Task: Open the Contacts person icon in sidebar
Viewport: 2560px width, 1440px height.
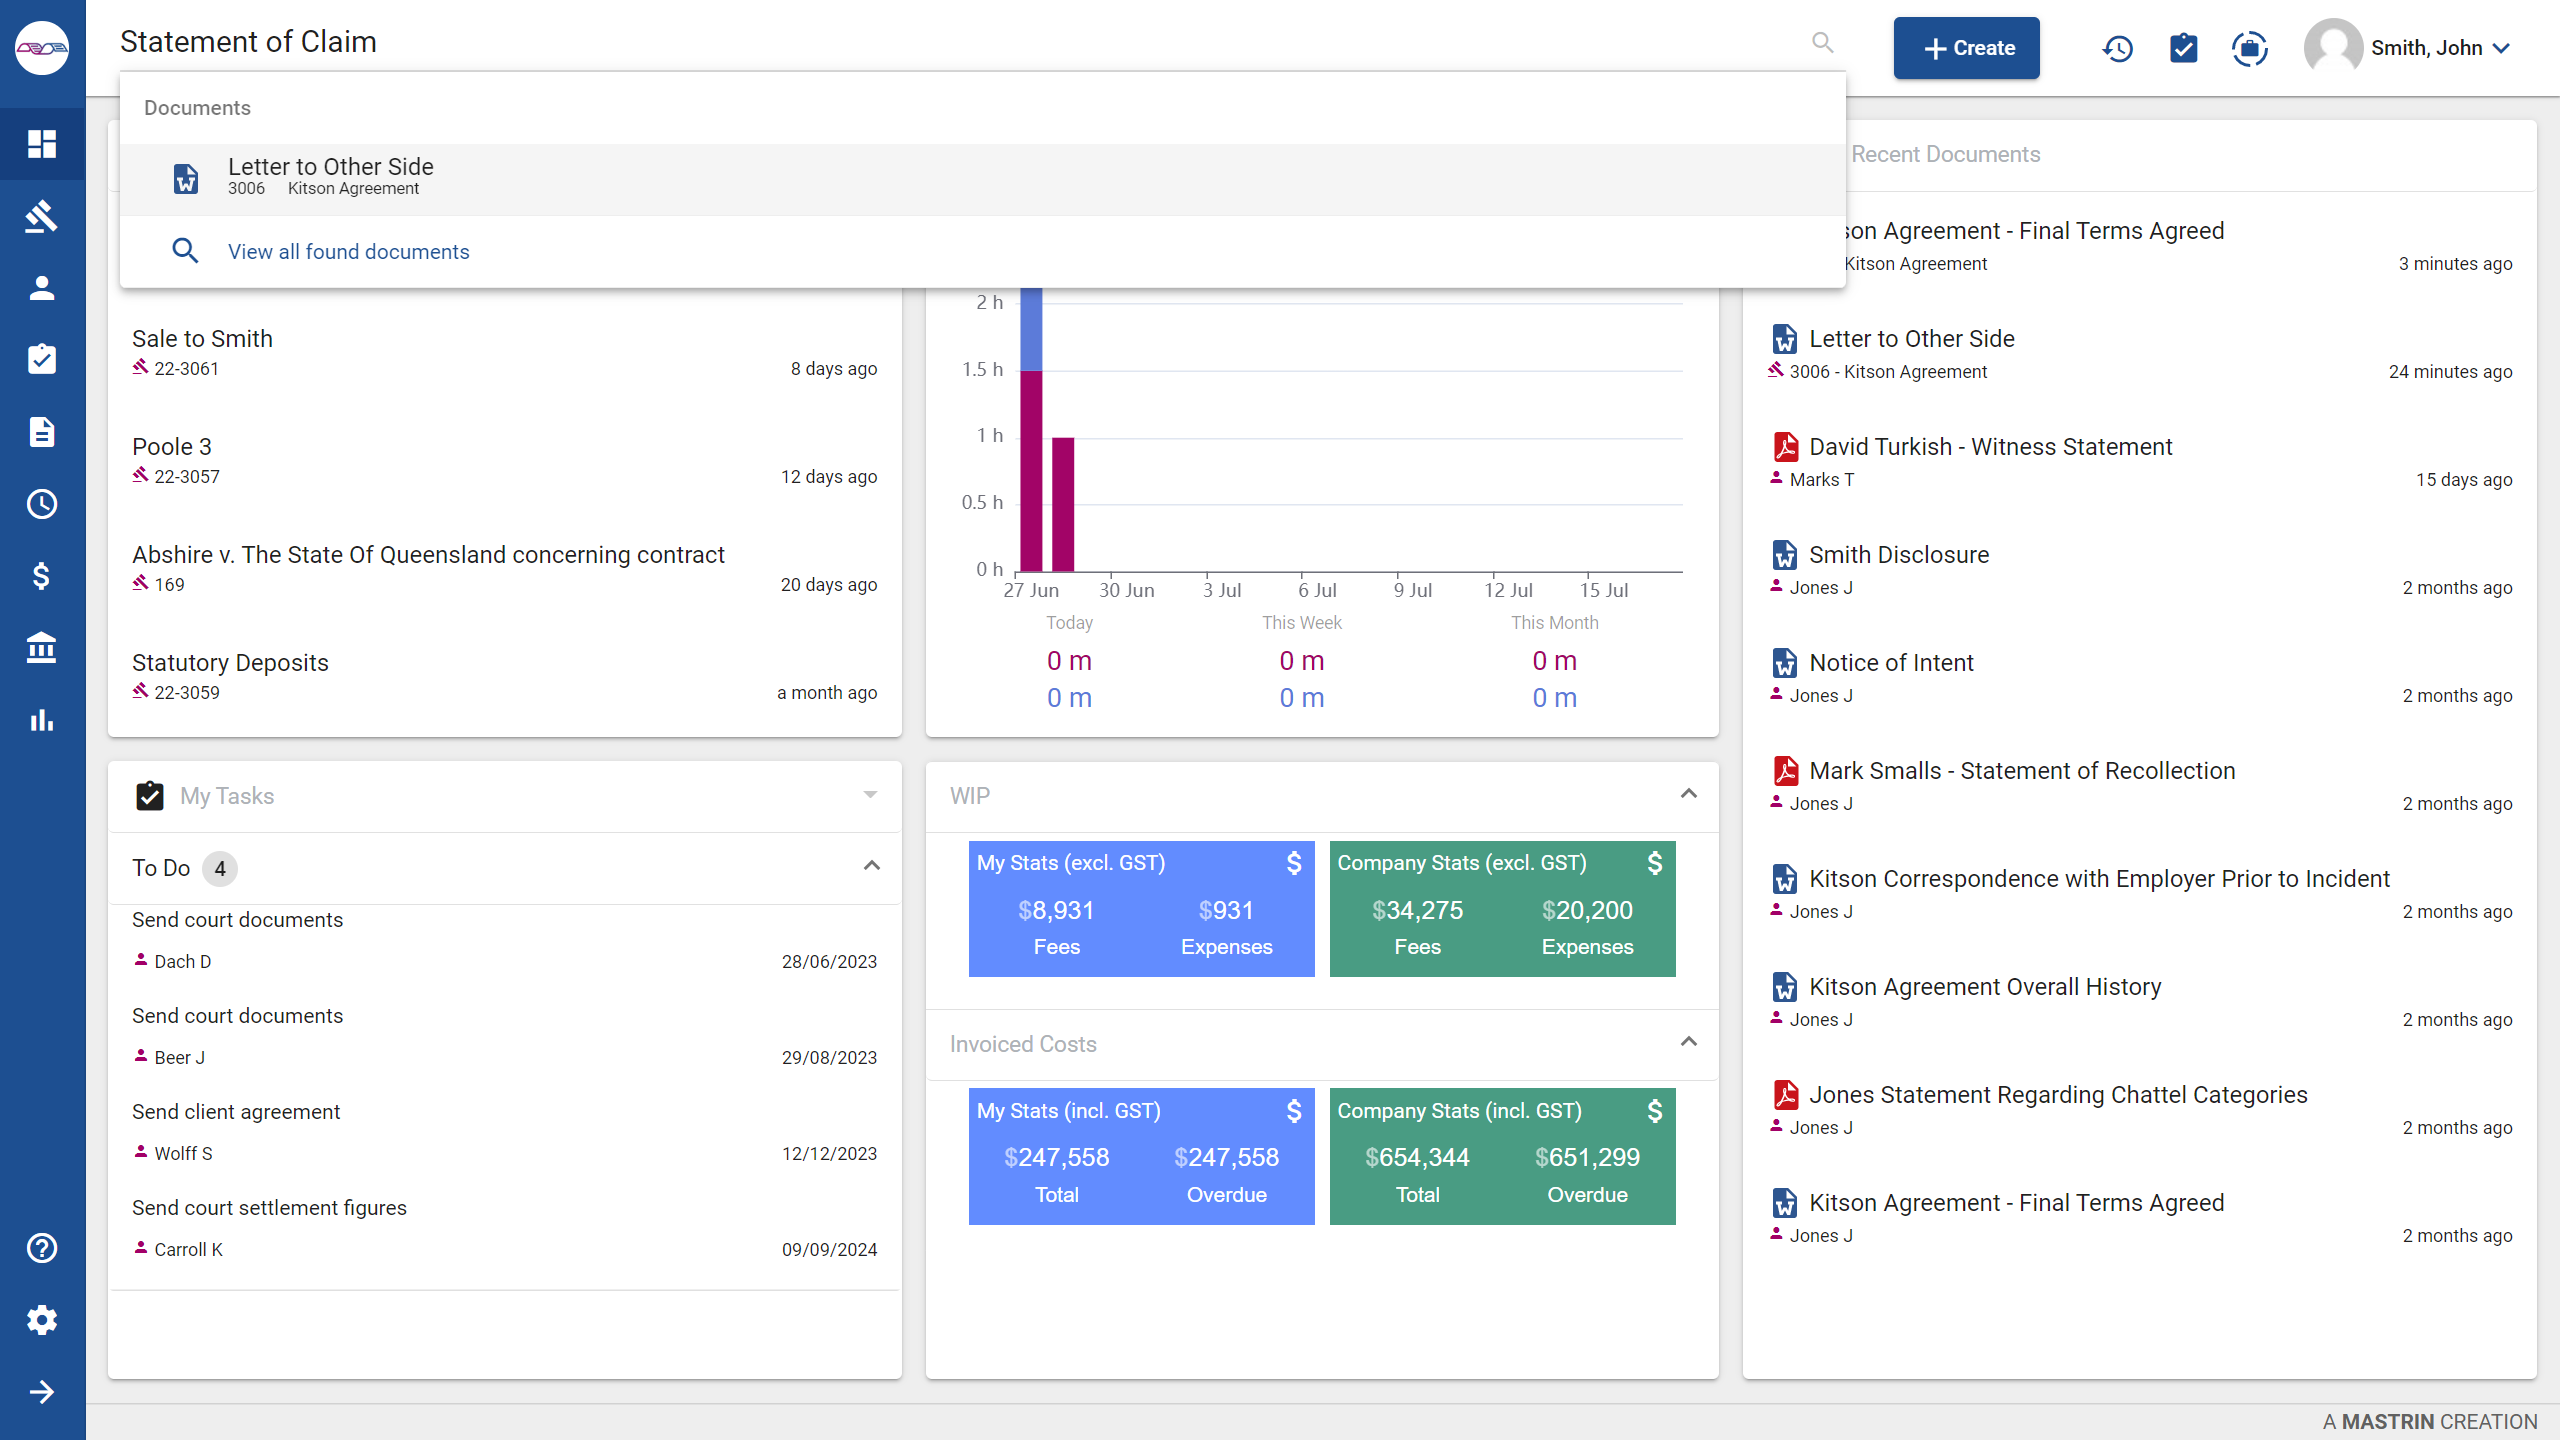Action: [41, 288]
